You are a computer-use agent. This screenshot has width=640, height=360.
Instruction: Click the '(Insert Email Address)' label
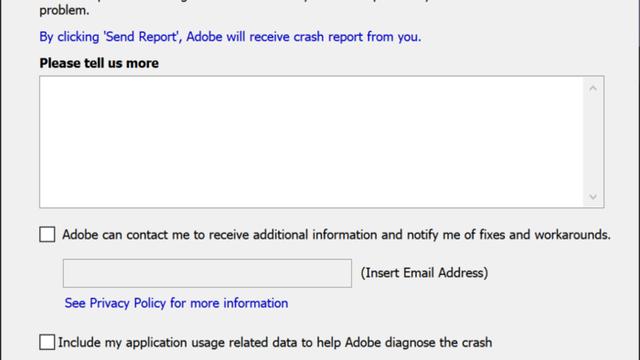point(424,273)
